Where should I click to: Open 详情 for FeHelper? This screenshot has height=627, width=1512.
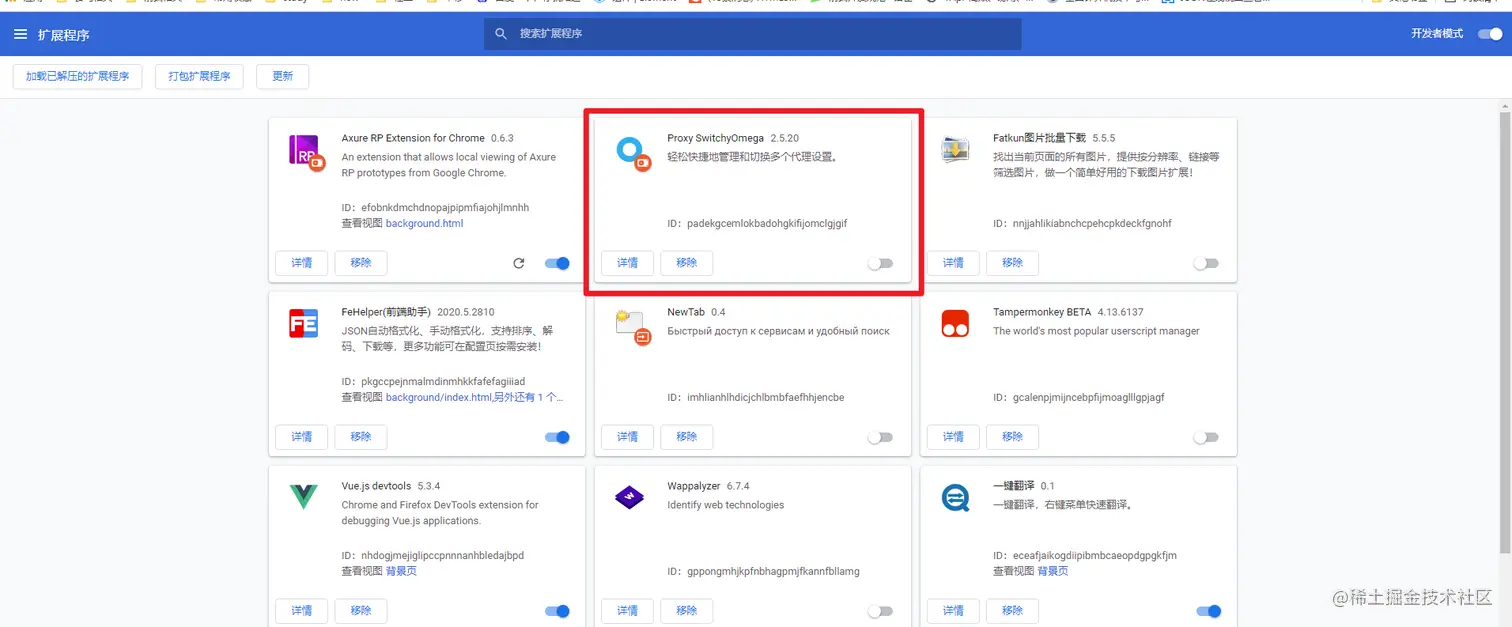pos(301,437)
